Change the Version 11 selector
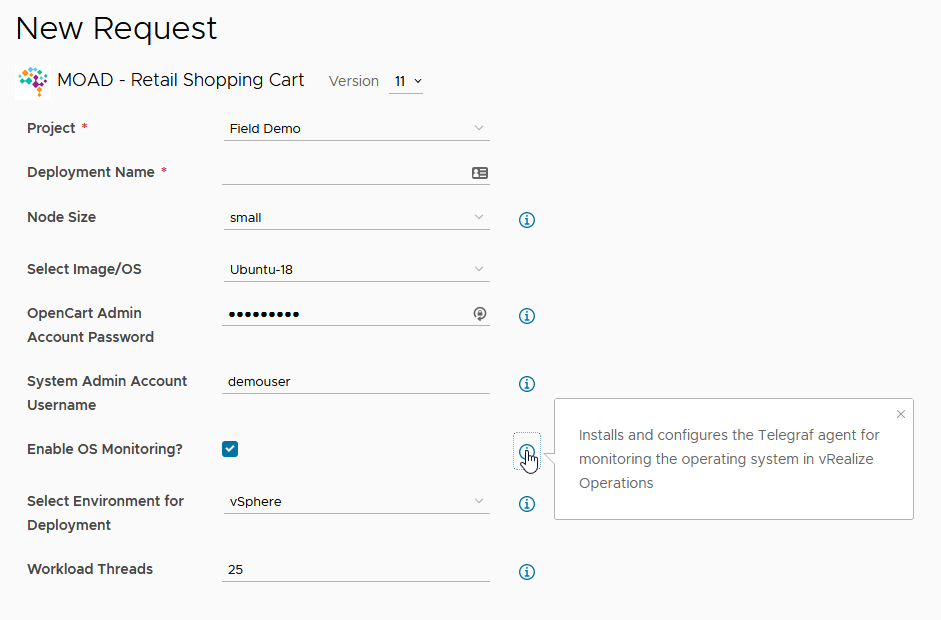The image size is (941, 620). point(406,81)
